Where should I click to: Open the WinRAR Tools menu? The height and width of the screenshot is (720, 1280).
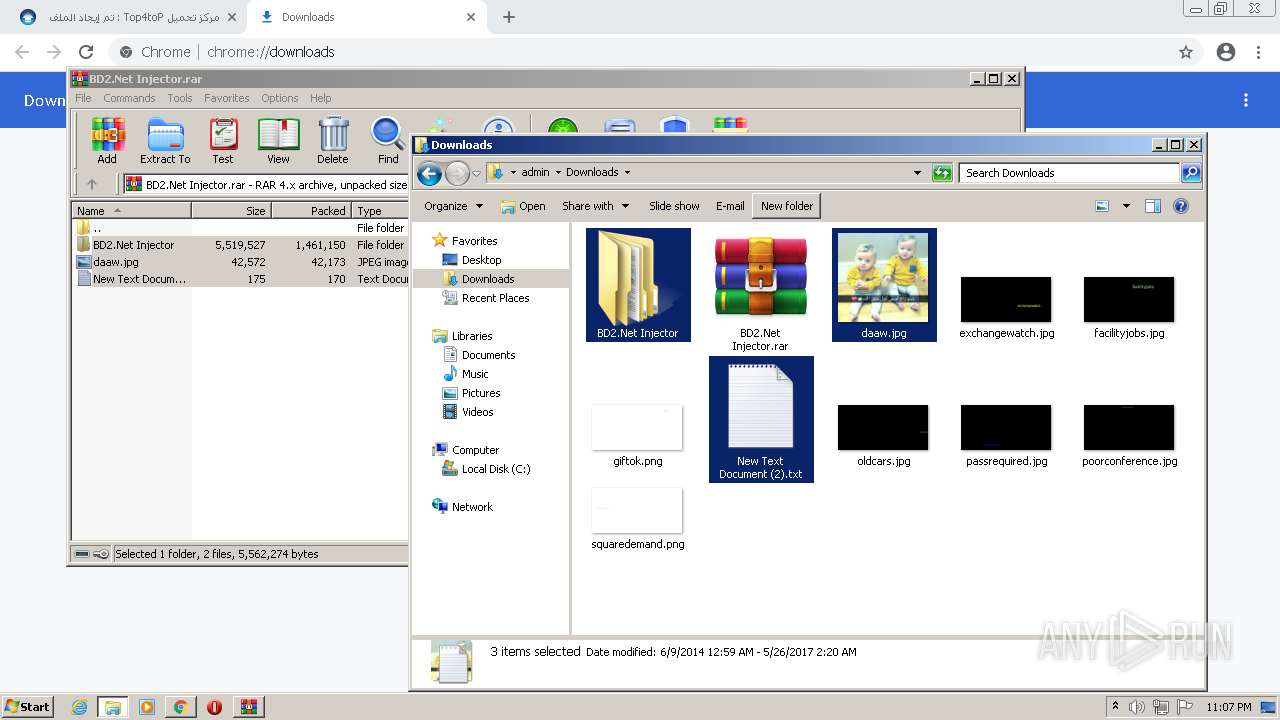pos(180,98)
